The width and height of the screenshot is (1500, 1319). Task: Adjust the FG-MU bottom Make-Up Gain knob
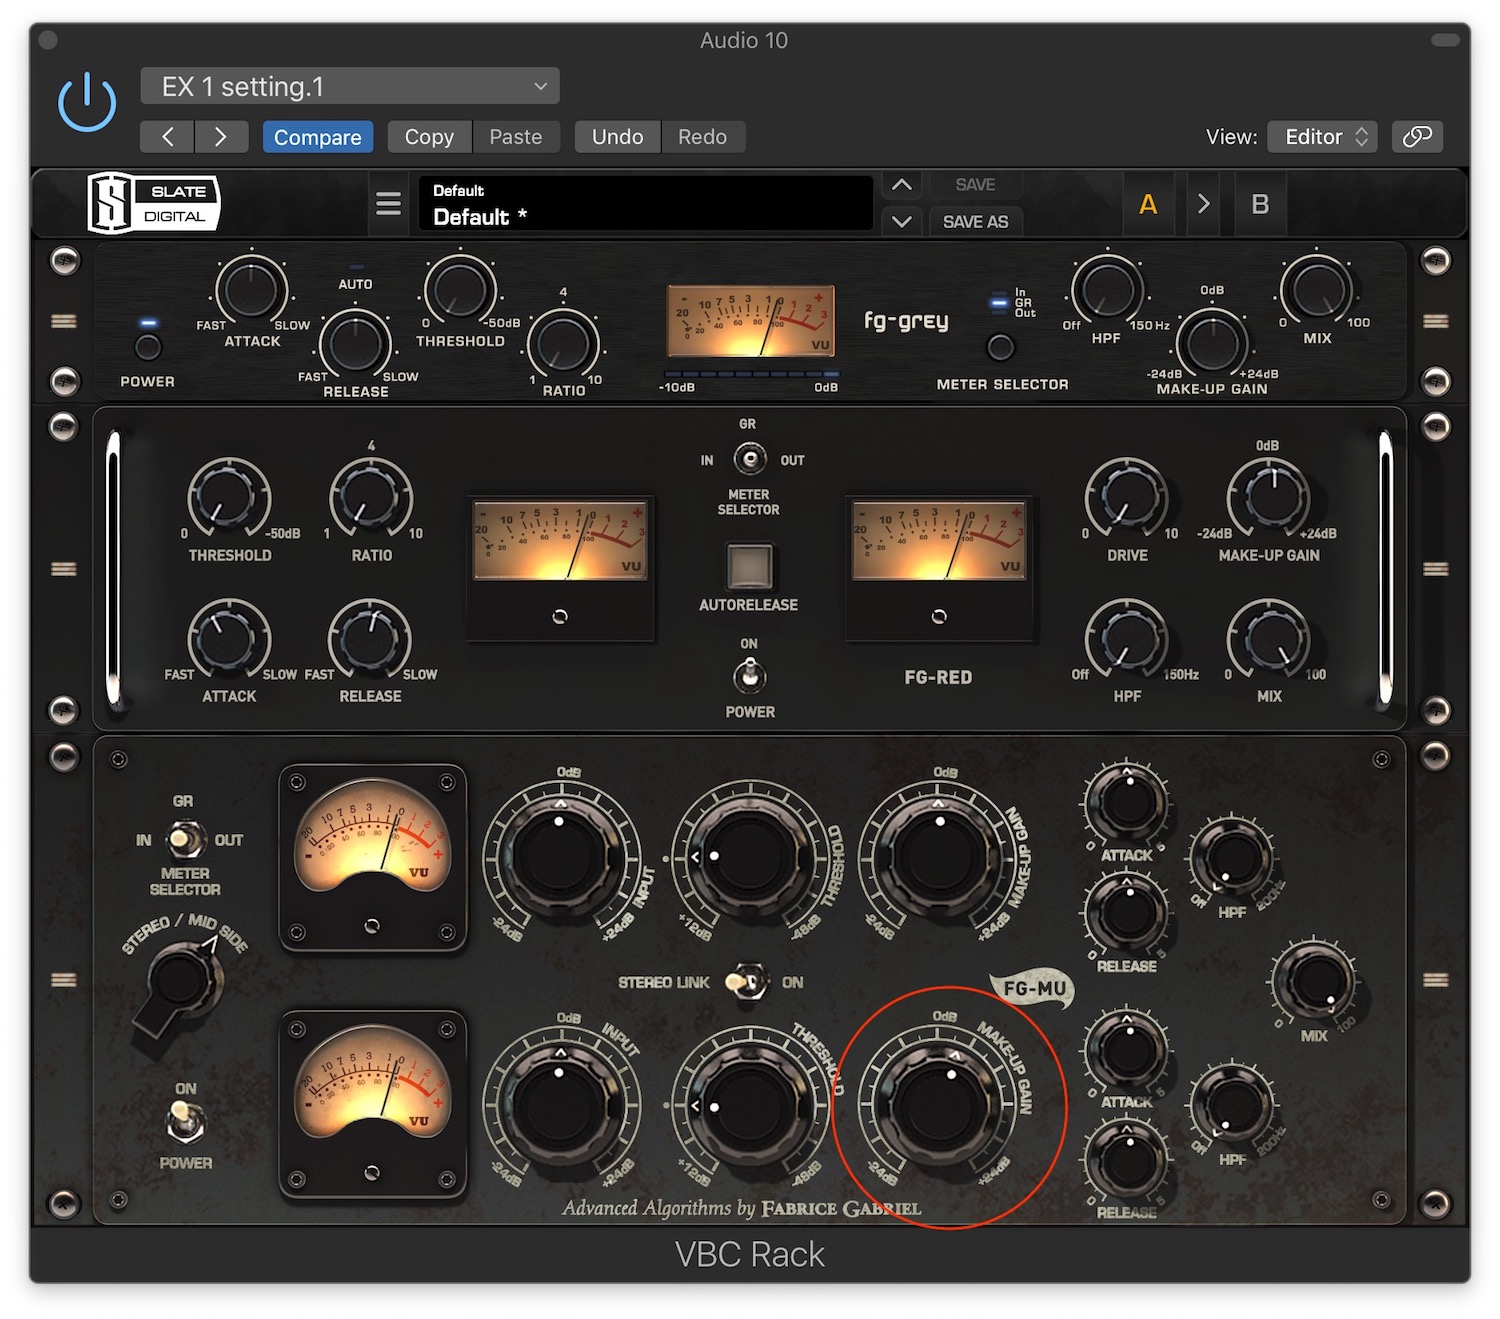tap(940, 1105)
